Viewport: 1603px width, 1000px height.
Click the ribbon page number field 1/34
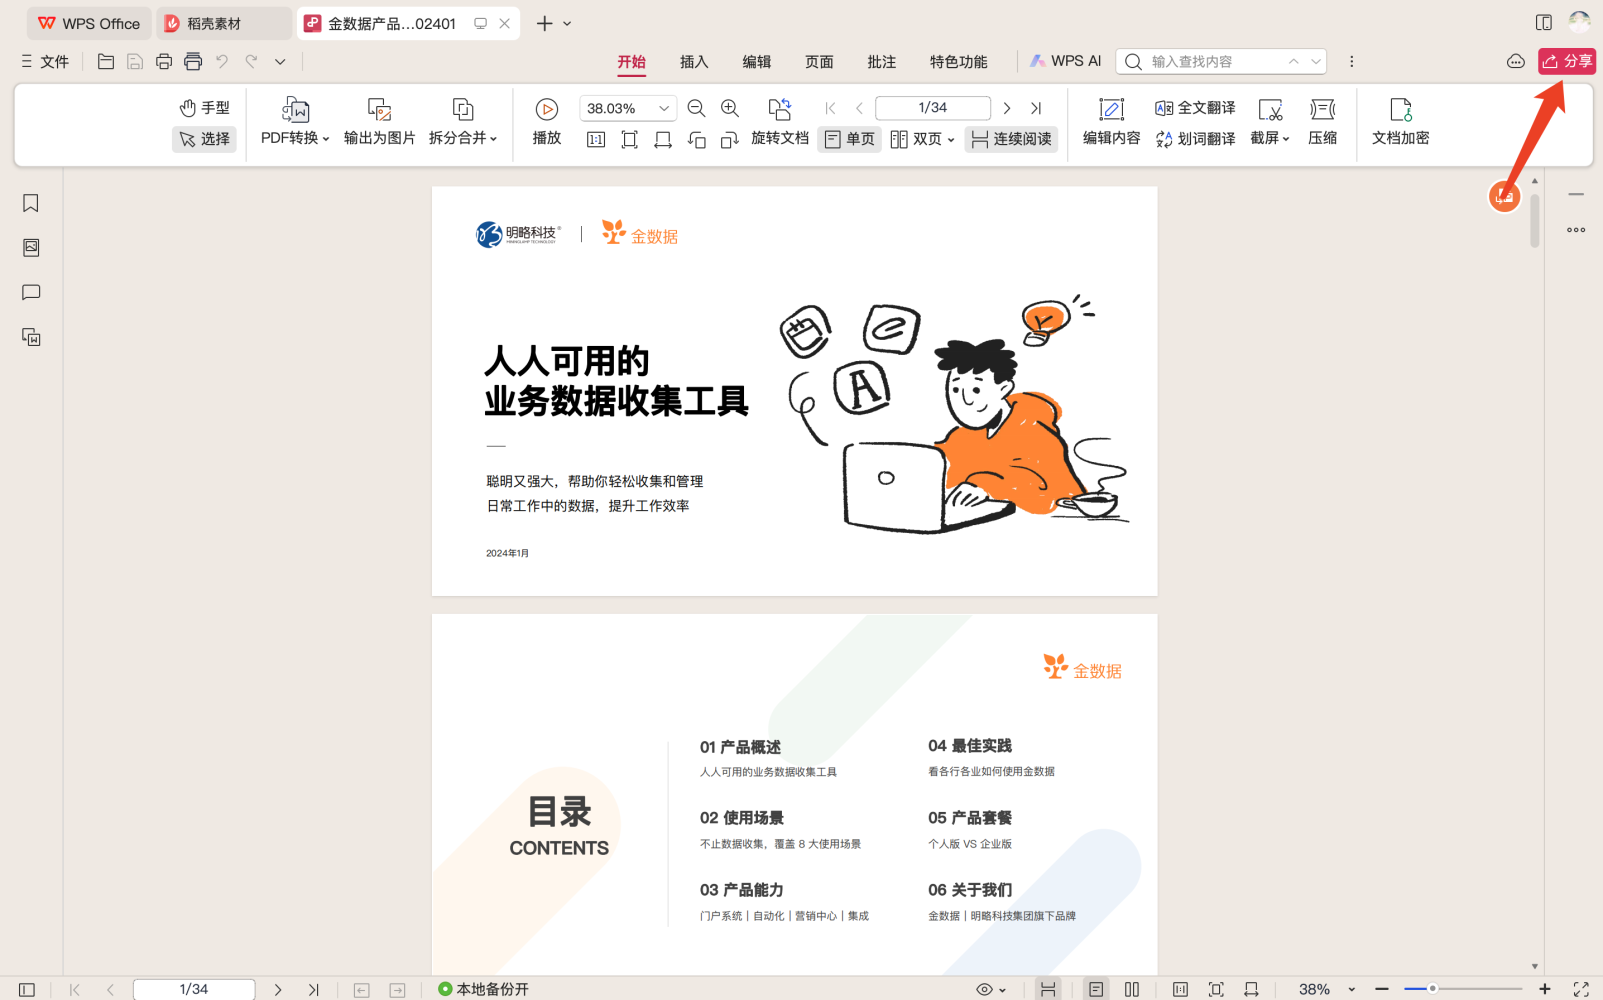pyautogui.click(x=932, y=108)
